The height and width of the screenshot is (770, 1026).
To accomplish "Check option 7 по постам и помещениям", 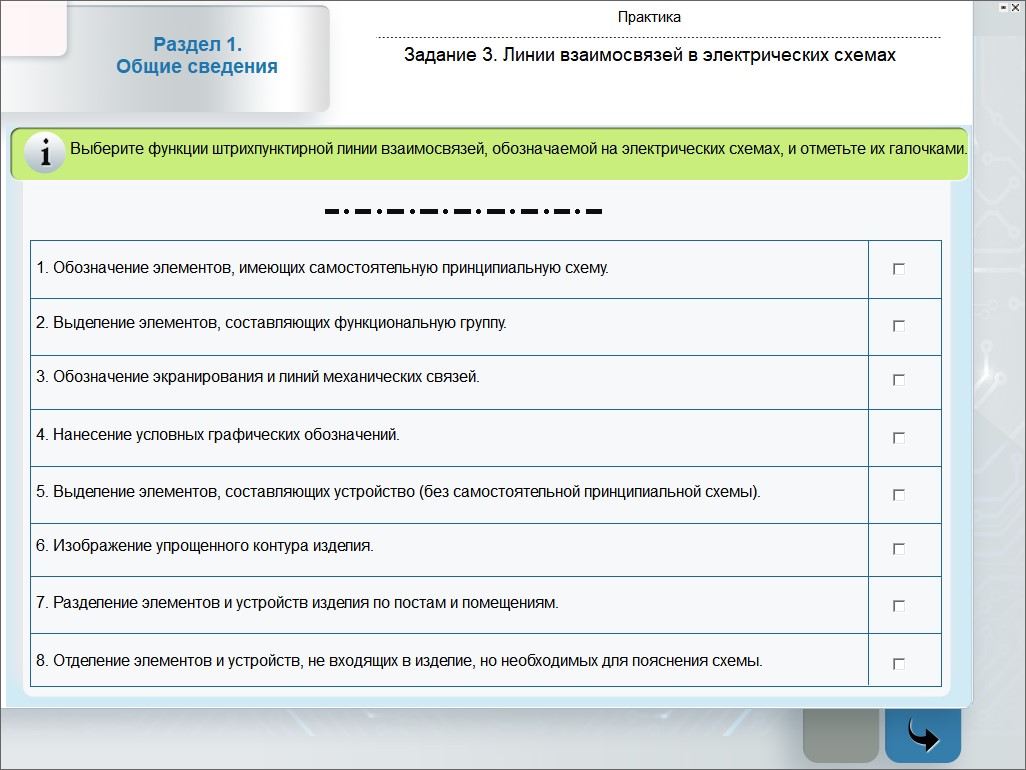I will click(898, 606).
